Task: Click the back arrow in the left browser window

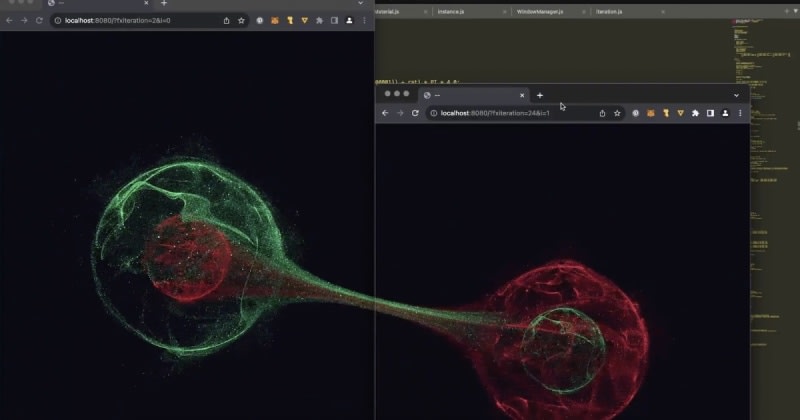Action: [x=10, y=20]
